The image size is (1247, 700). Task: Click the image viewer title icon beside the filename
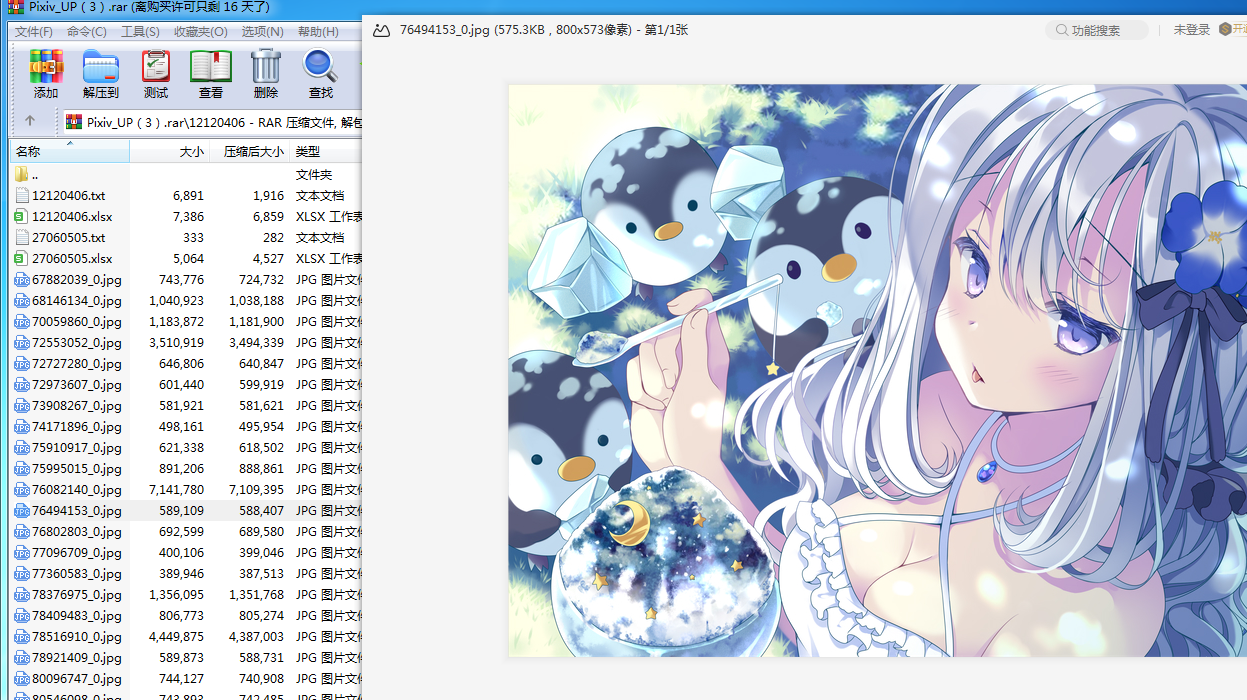click(x=381, y=30)
